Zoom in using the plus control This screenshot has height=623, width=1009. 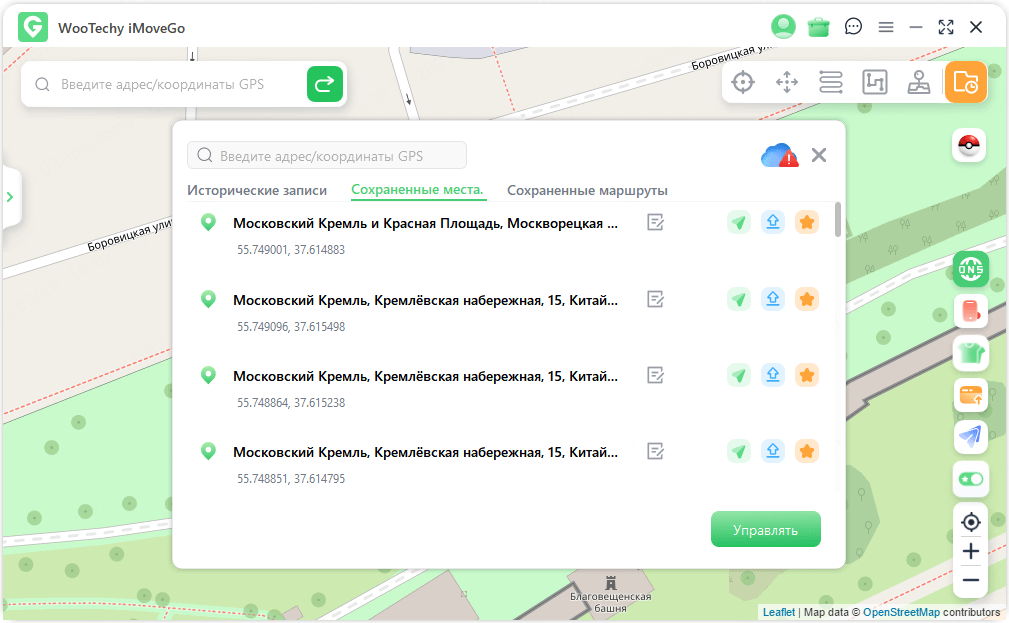(969, 551)
